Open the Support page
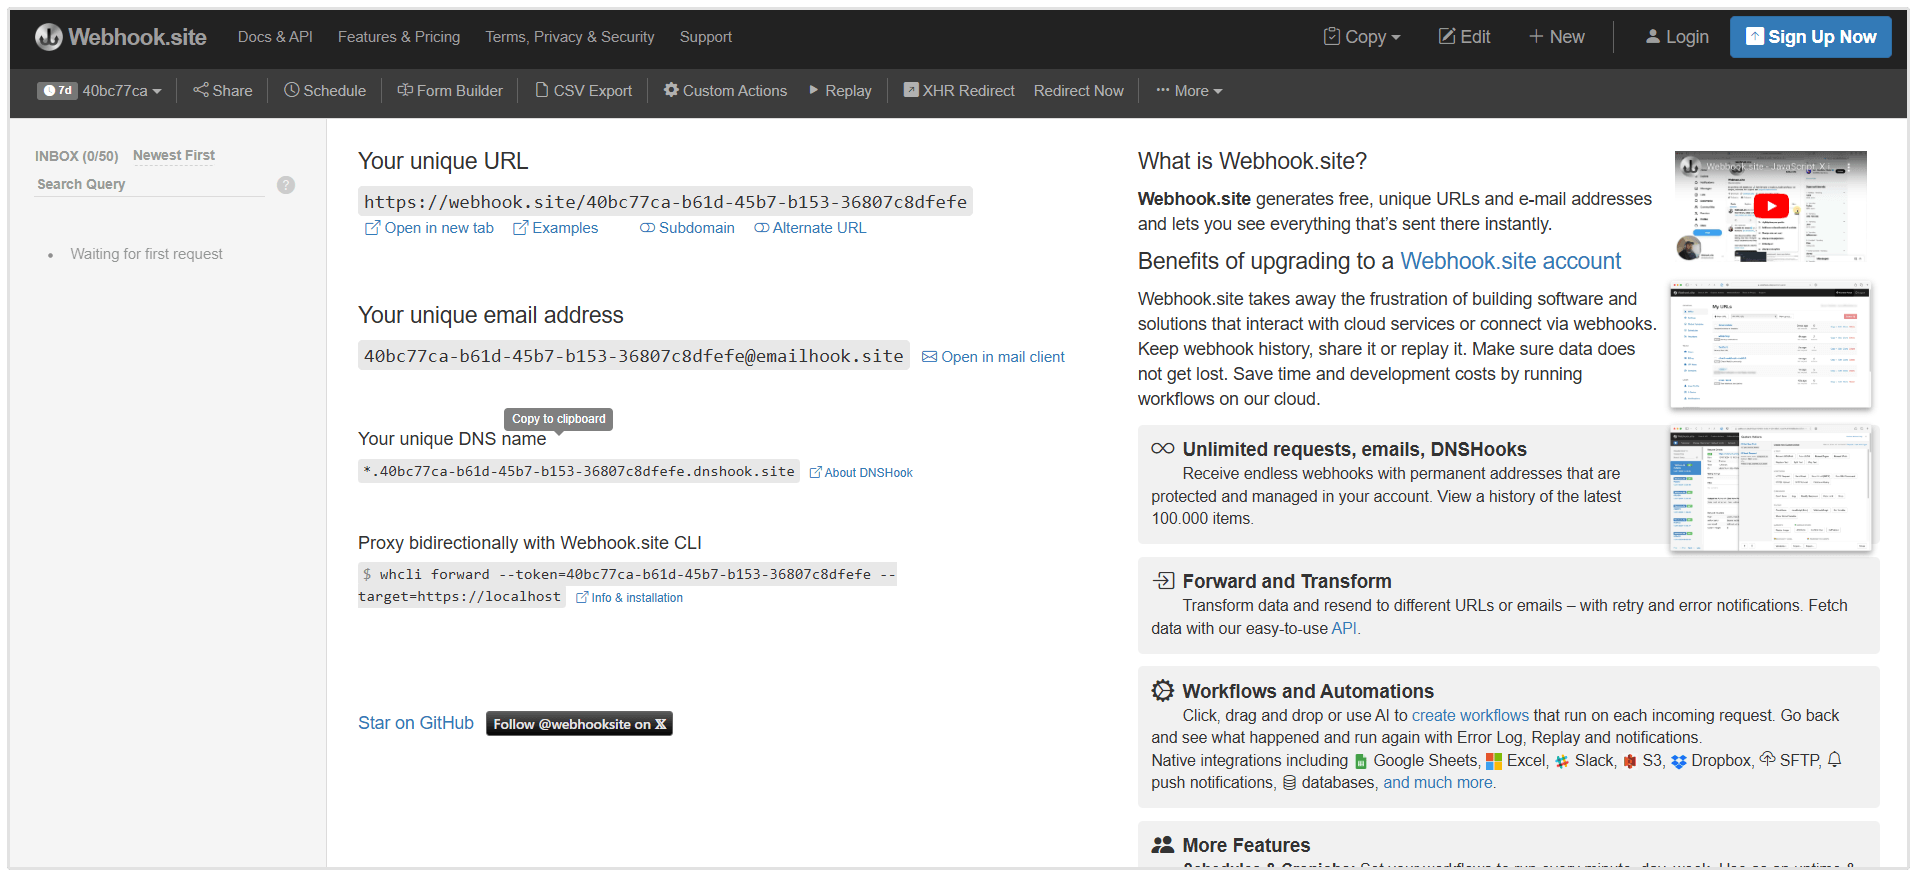 [706, 37]
